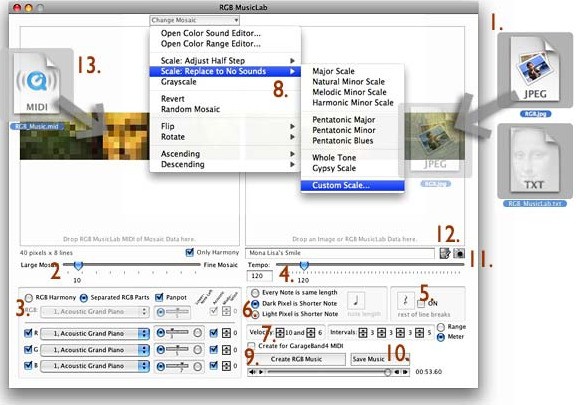
Task: Open the R channel instrument dropdown
Action: pyautogui.click(x=95, y=333)
